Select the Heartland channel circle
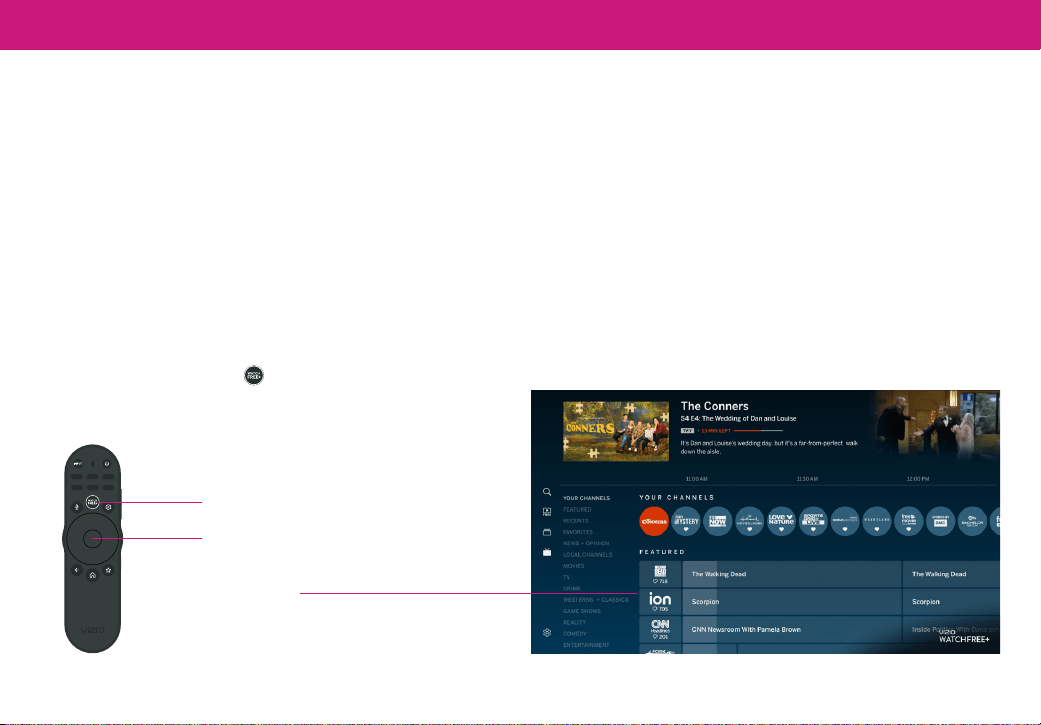 coord(877,521)
